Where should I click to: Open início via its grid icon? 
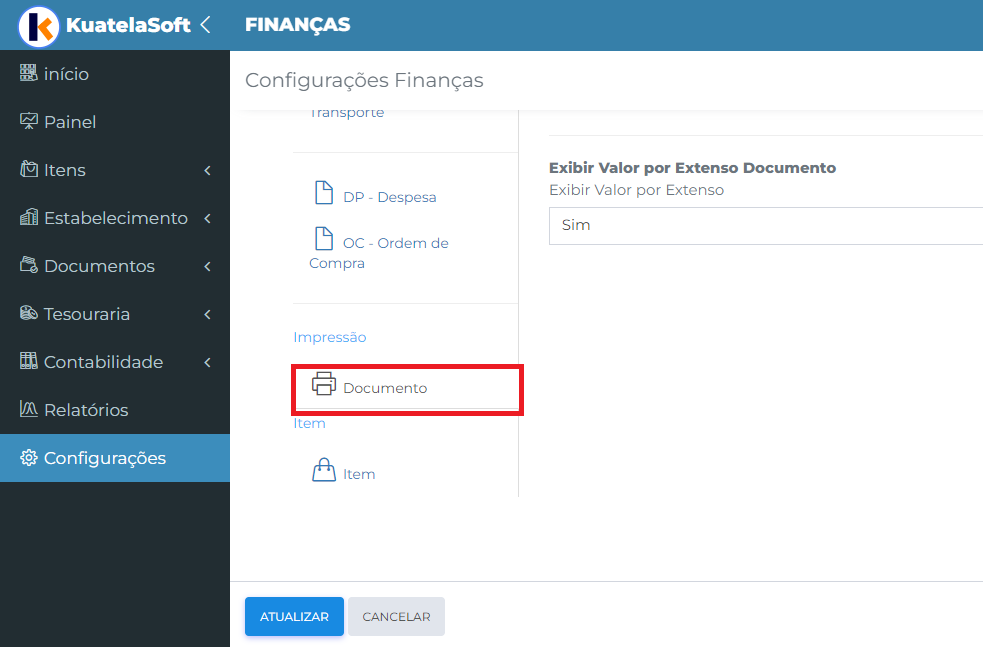coord(28,73)
